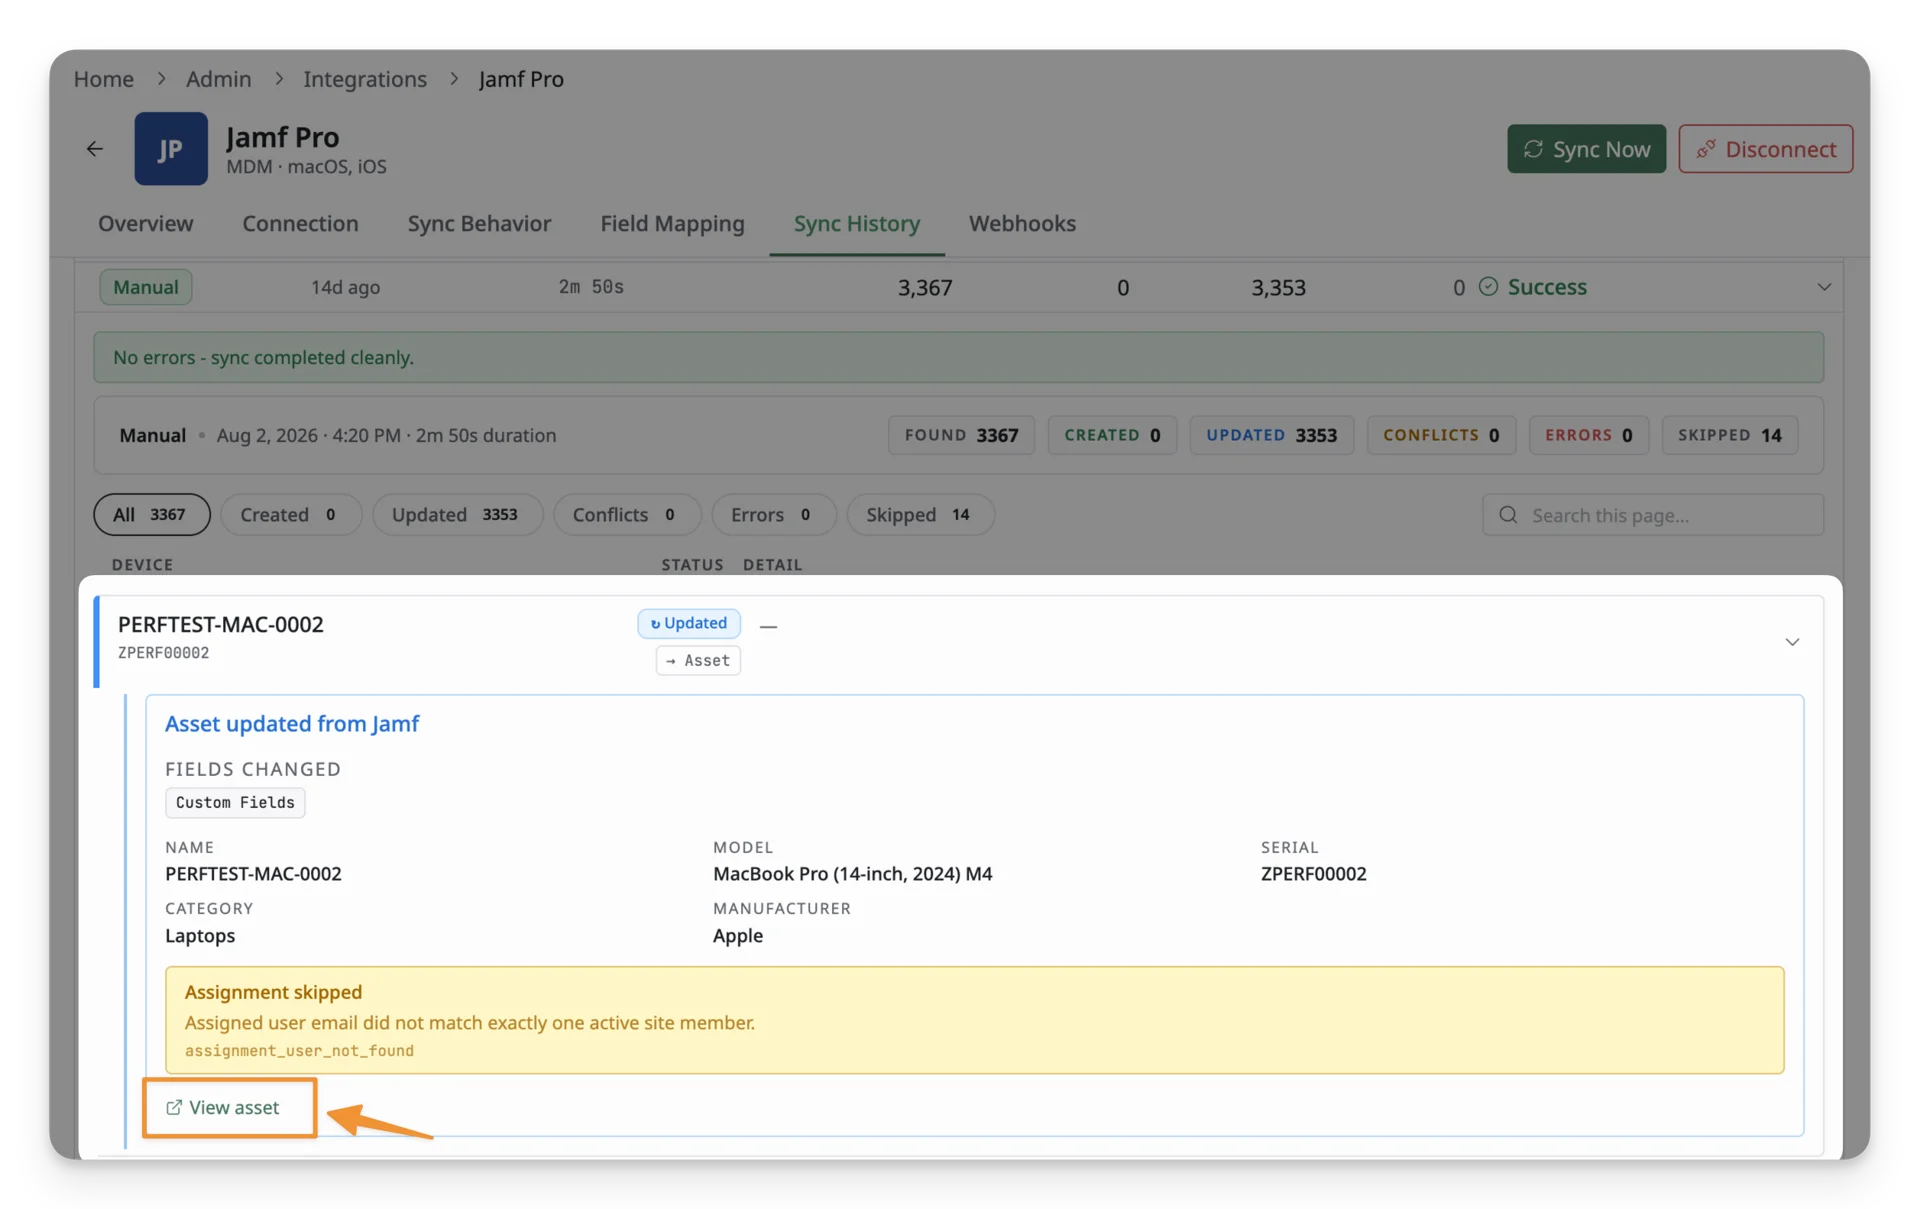
Task: Click the back arrow beside Jamf Pro logo
Action: coord(94,149)
